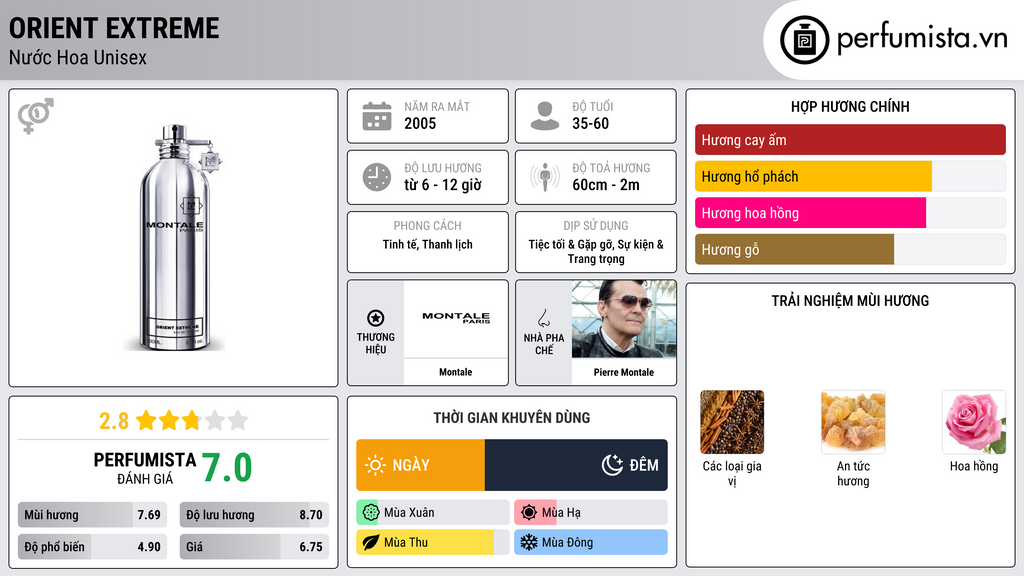The height and width of the screenshot is (576, 1024).
Task: Click the nose icon above Nhà pha chế
Action: (x=543, y=318)
